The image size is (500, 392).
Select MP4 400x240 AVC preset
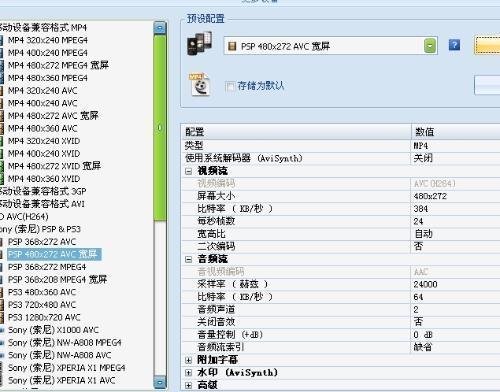pyautogui.click(x=43, y=103)
